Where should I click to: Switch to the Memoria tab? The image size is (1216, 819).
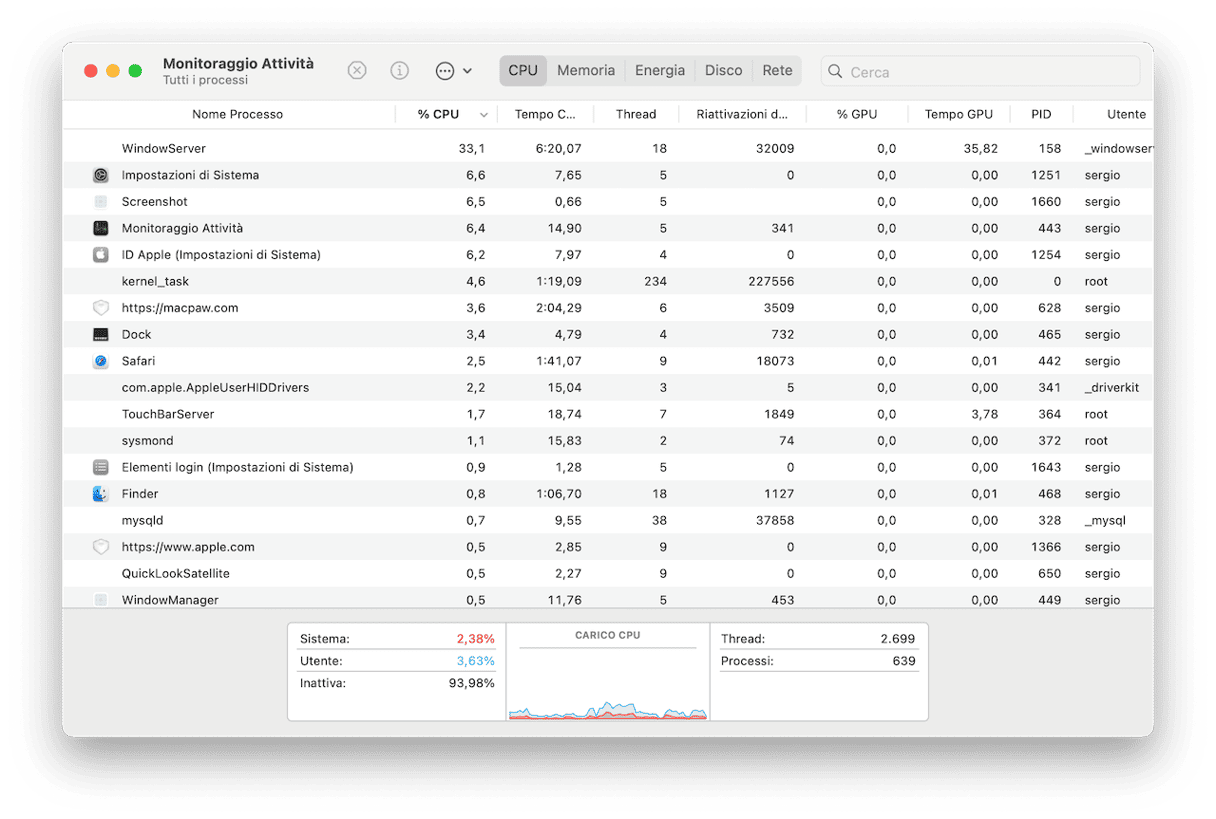tap(586, 71)
